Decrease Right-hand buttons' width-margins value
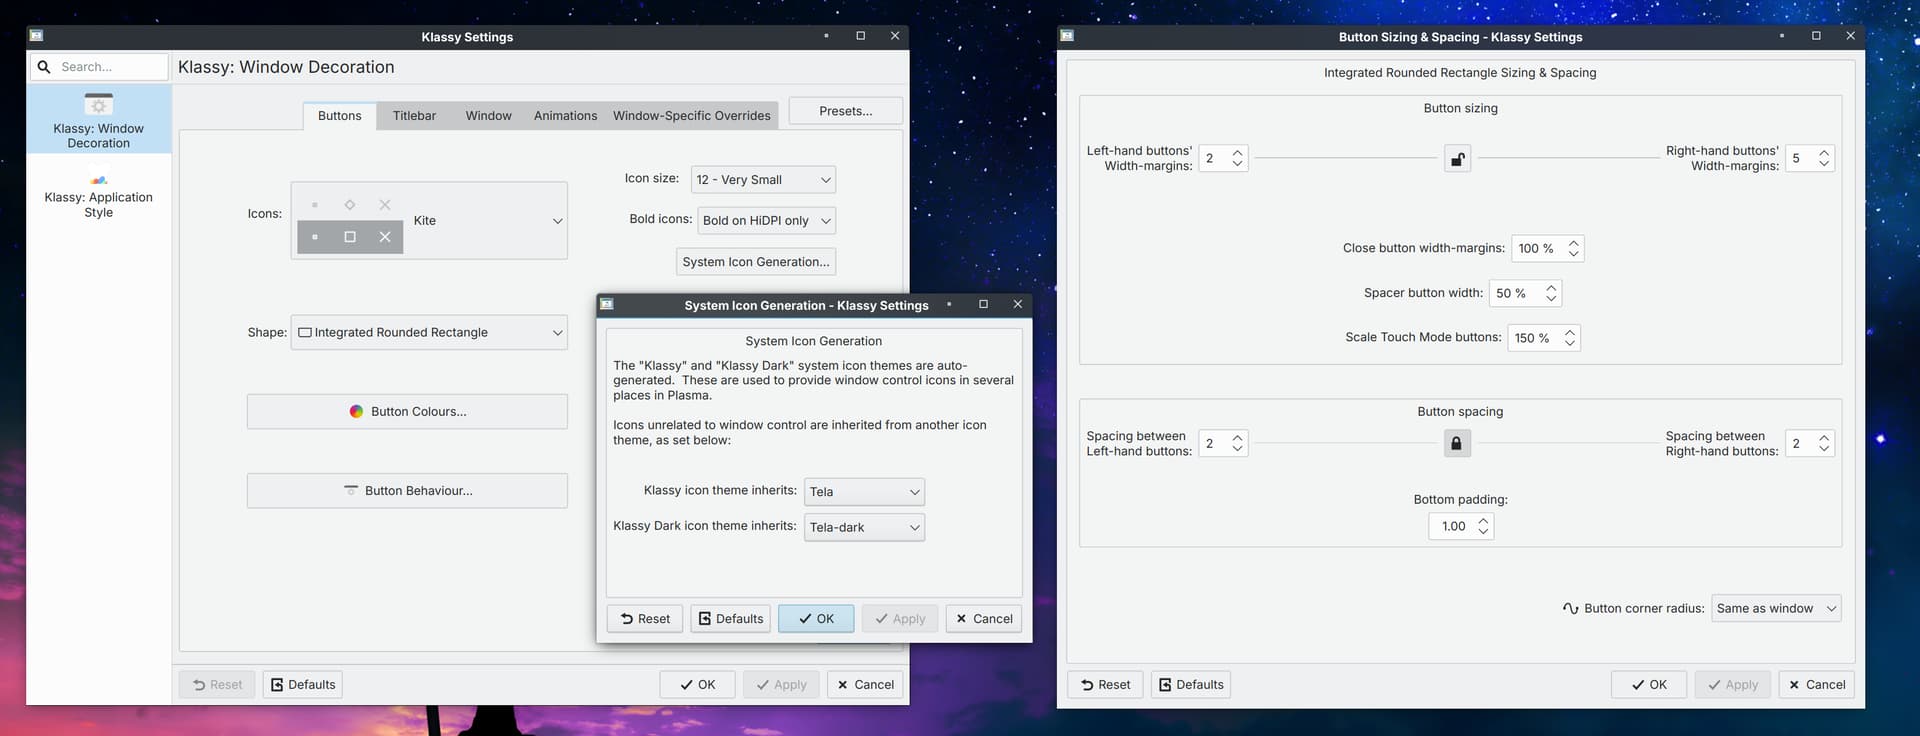 [x=1824, y=165]
